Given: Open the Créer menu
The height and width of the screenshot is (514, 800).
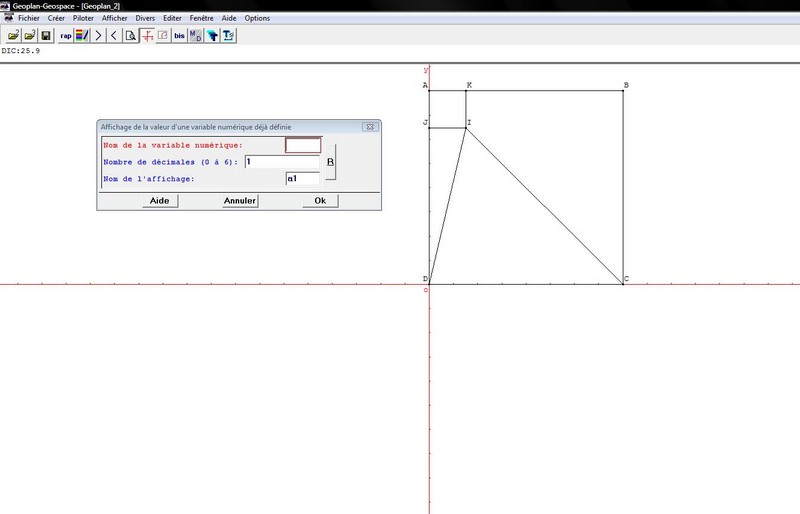Looking at the screenshot, I should point(56,18).
